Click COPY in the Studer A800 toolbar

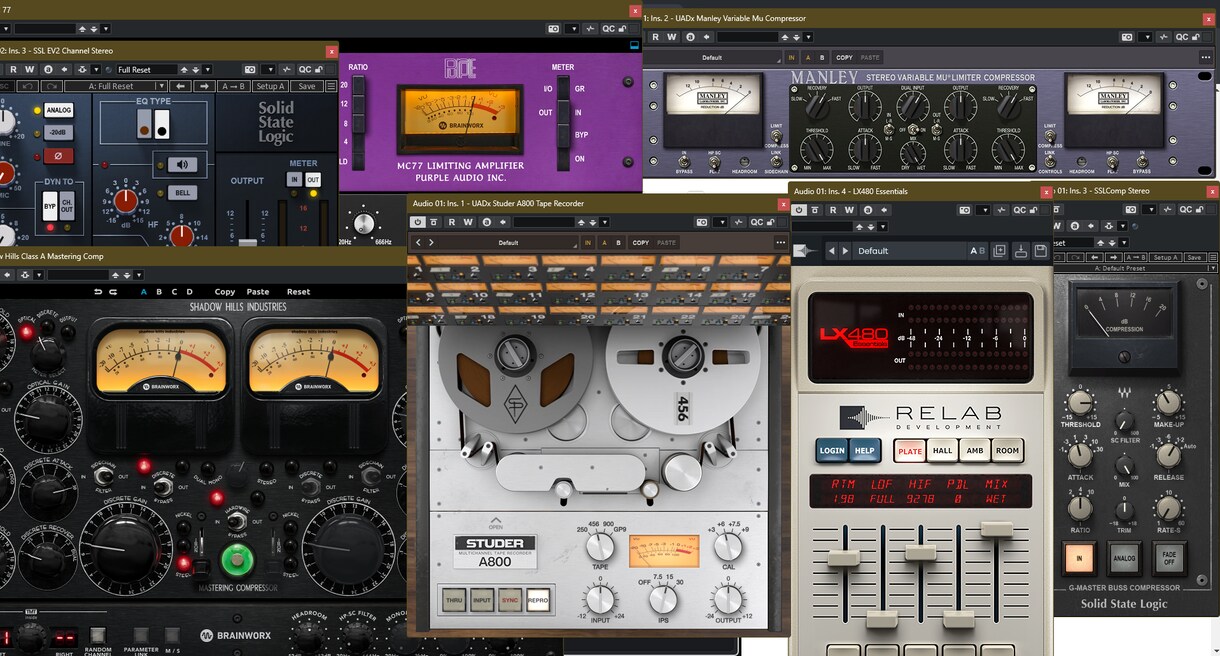(641, 243)
